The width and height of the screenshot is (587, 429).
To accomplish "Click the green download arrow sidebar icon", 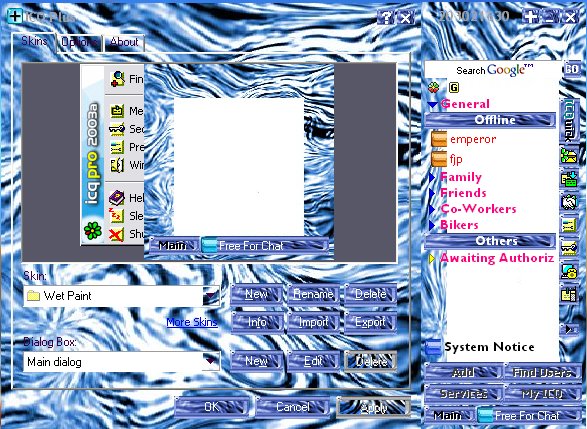I will pyautogui.click(x=569, y=179).
